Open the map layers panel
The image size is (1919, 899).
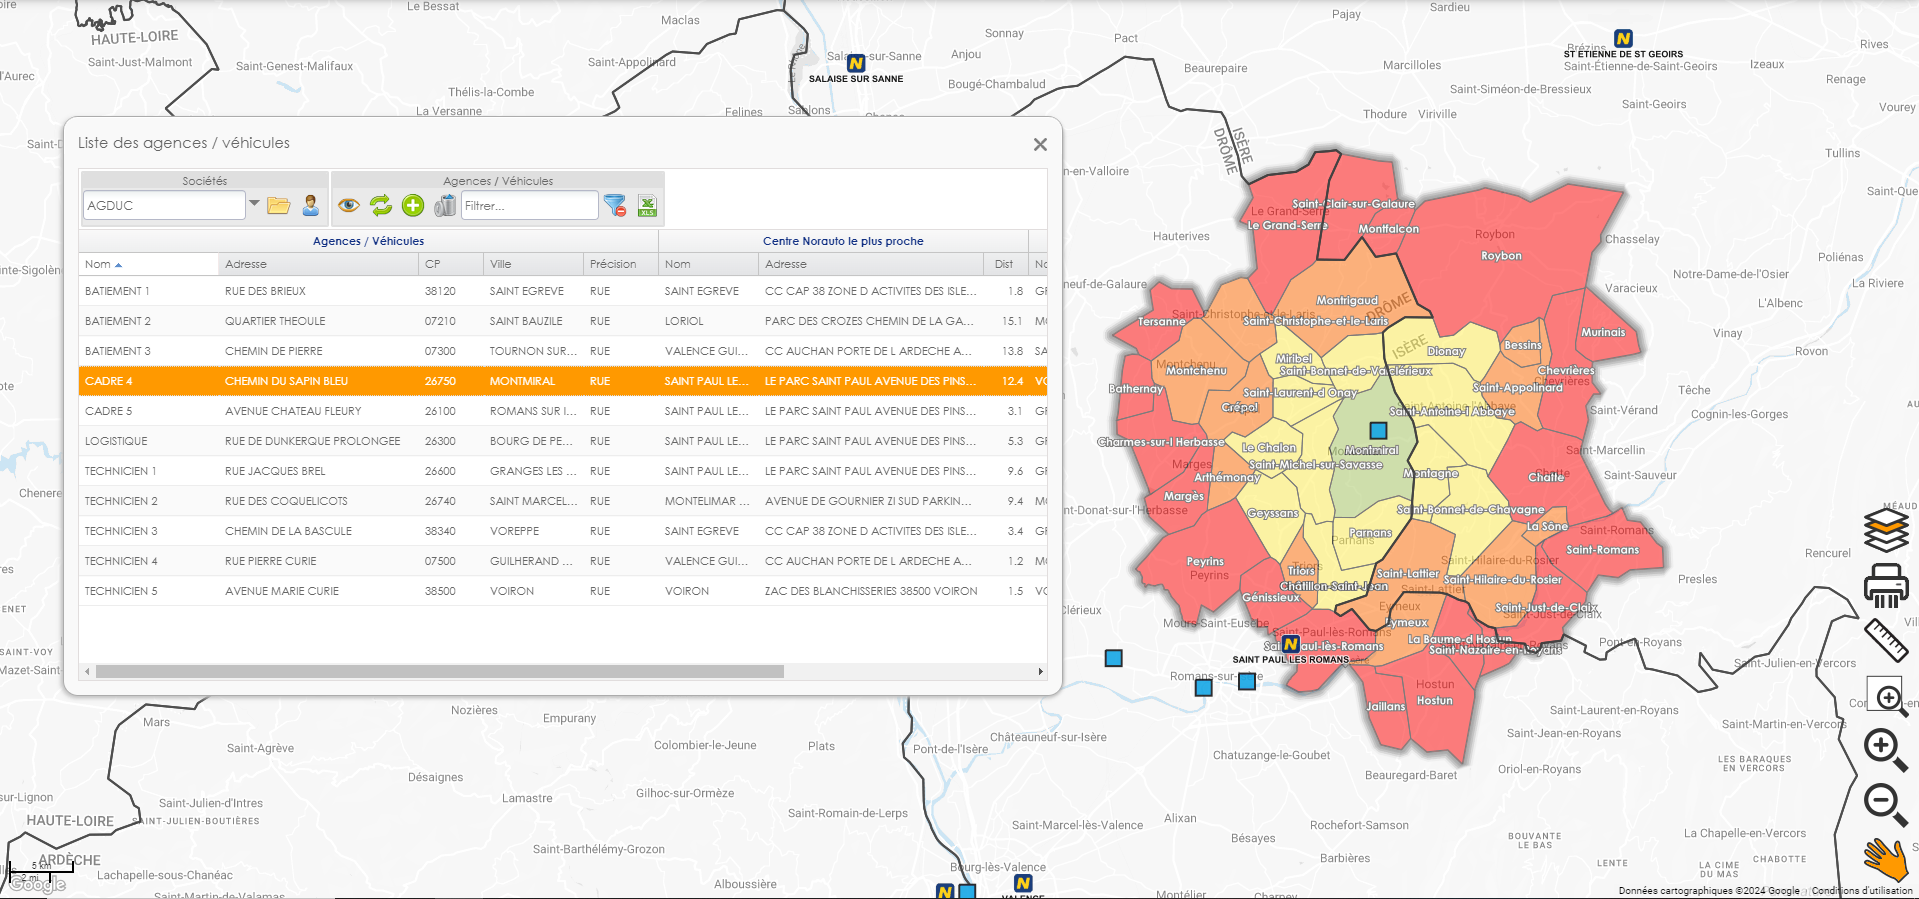1886,530
